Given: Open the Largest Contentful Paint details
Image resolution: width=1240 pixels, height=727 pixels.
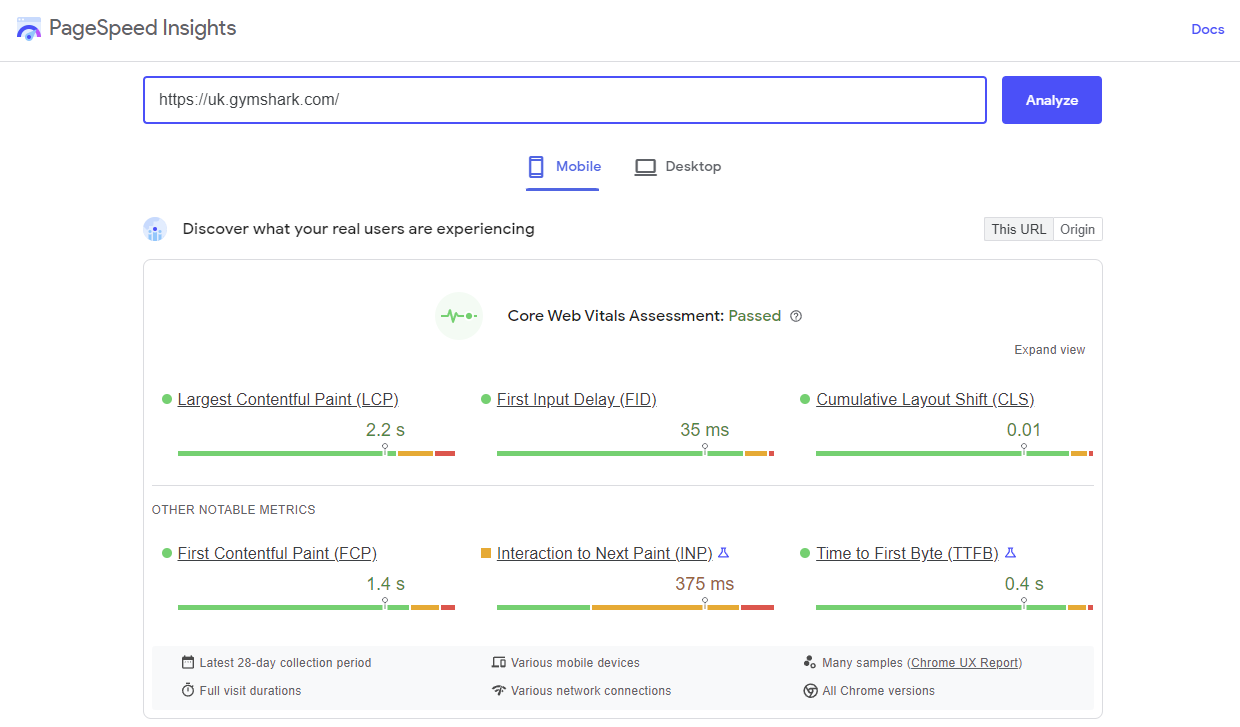Looking at the screenshot, I should (287, 399).
